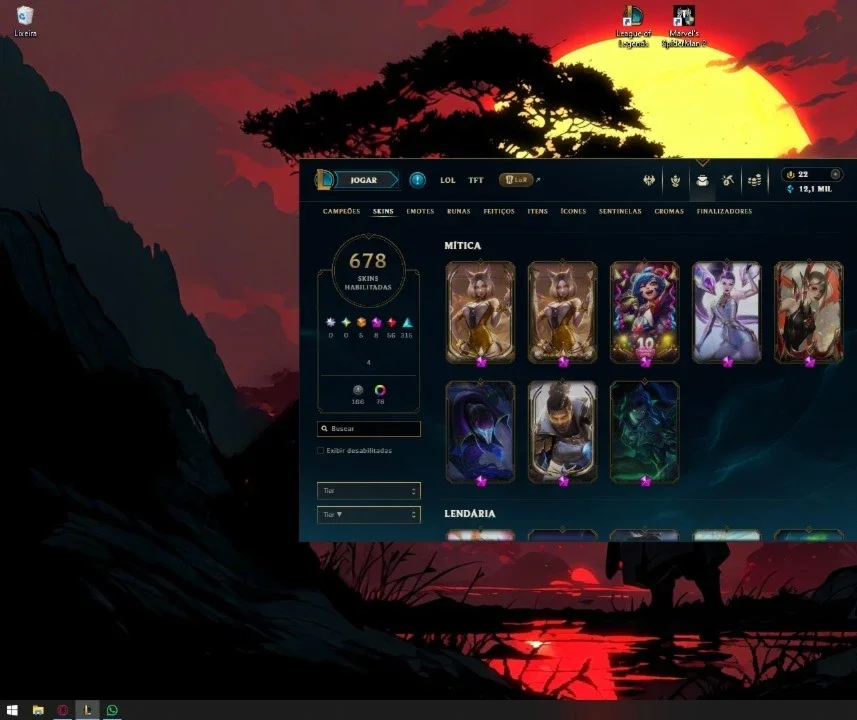The width and height of the screenshot is (857, 720).
Task: Switch to the TFT game tab
Action: [x=476, y=180]
